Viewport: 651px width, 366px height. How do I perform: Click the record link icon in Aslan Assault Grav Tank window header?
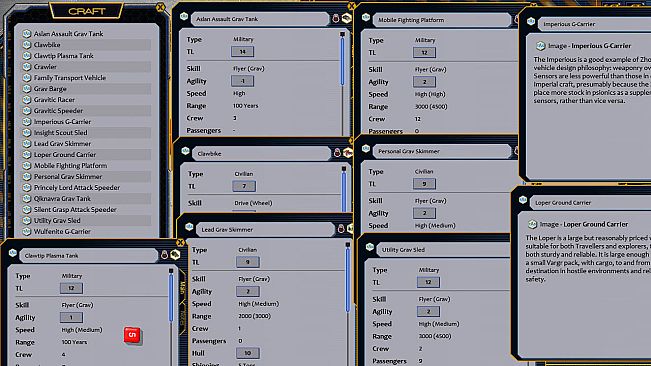click(x=184, y=16)
